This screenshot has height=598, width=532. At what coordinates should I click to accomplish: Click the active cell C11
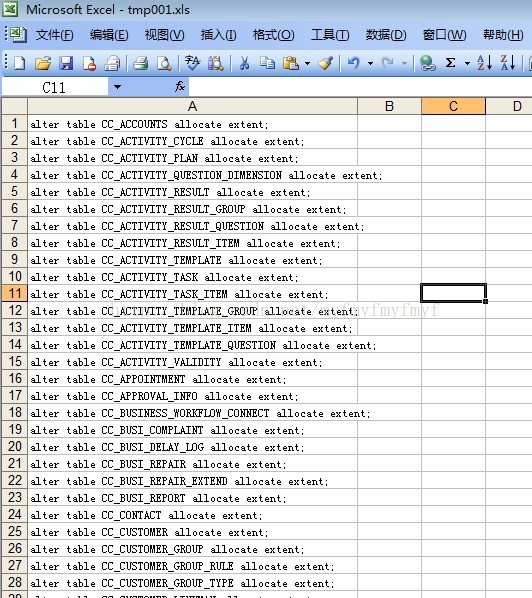pyautogui.click(x=453, y=293)
